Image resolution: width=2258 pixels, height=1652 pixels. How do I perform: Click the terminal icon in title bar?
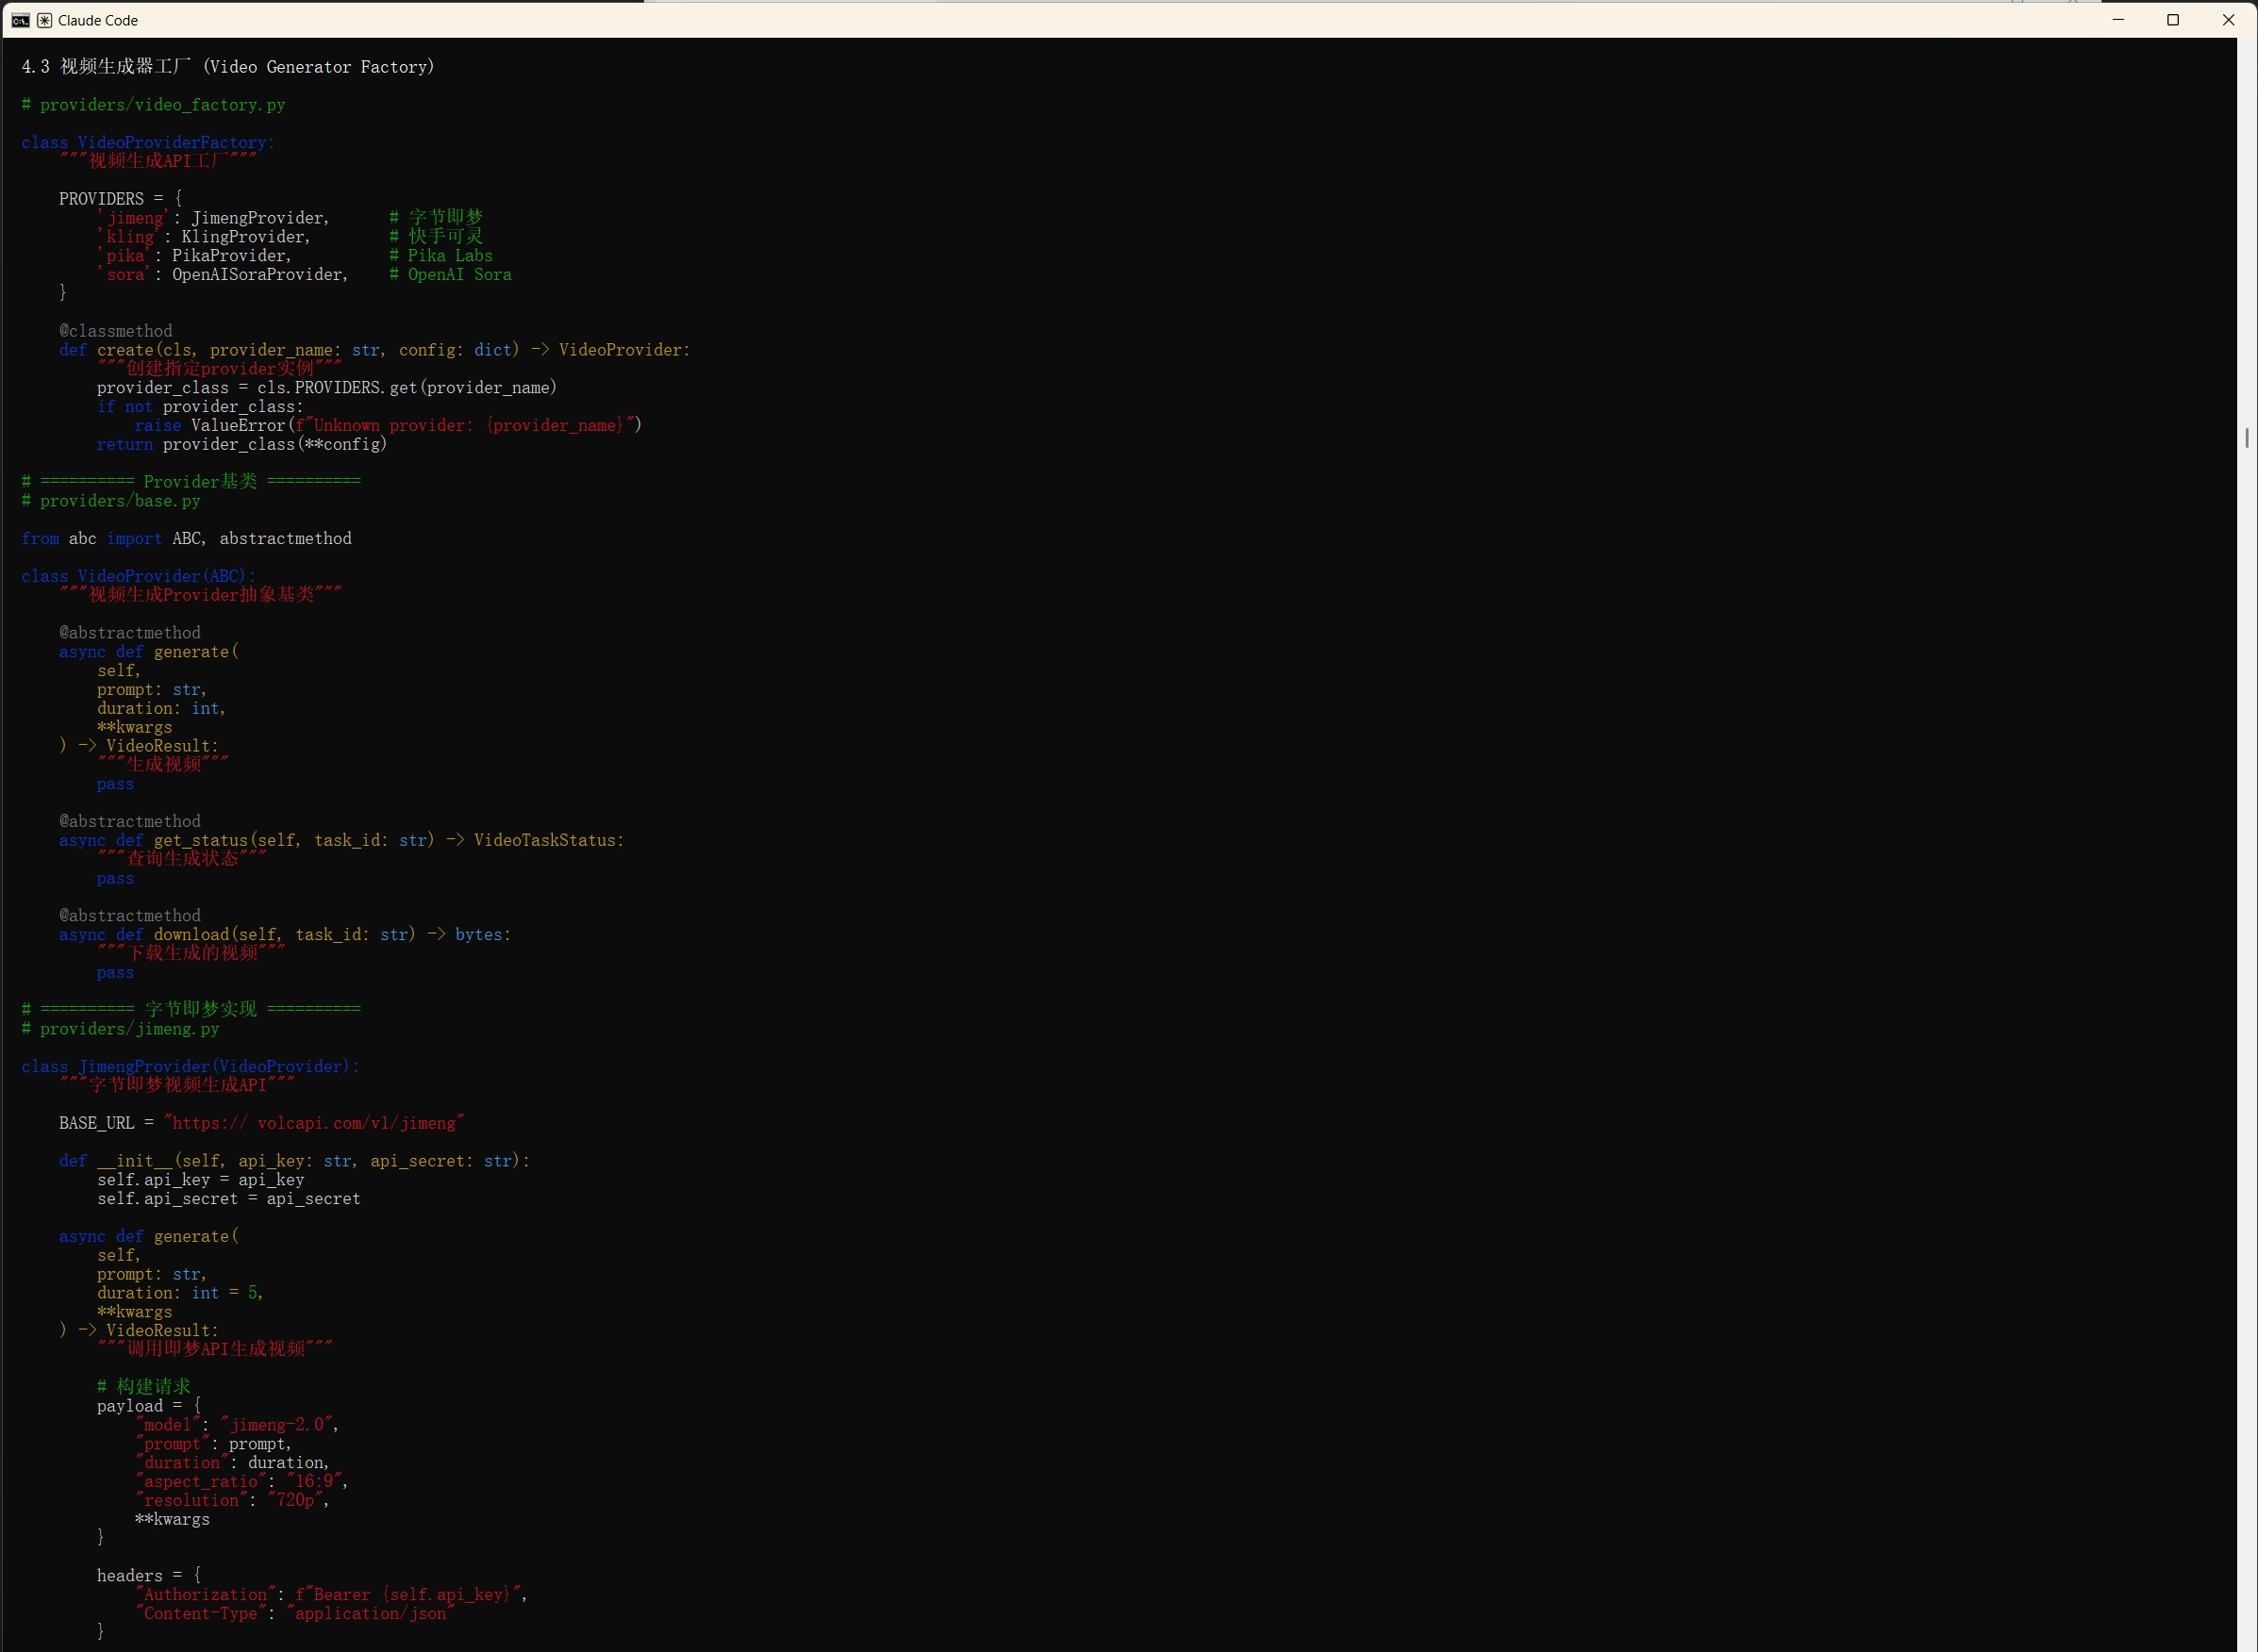[20, 20]
